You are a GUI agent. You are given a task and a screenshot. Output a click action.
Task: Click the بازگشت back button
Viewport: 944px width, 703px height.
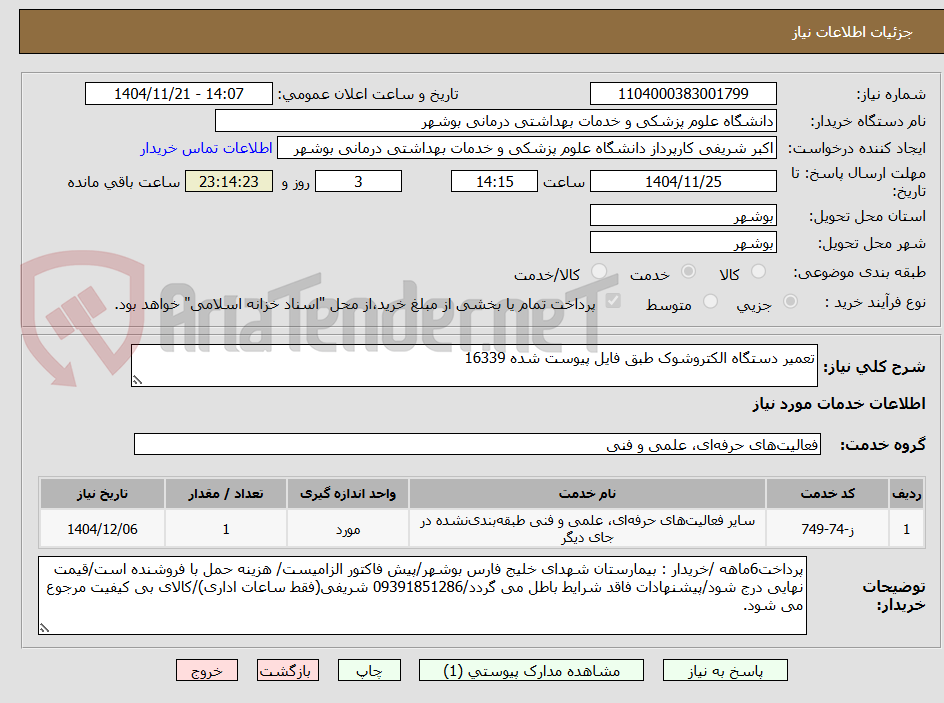pyautogui.click(x=288, y=670)
